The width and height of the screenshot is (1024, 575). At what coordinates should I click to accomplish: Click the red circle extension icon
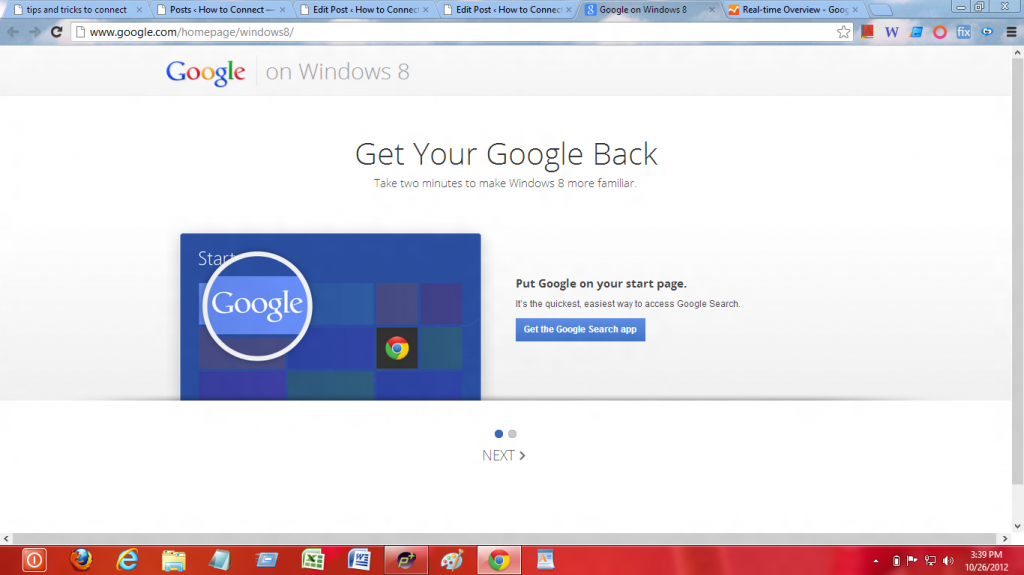pos(940,31)
